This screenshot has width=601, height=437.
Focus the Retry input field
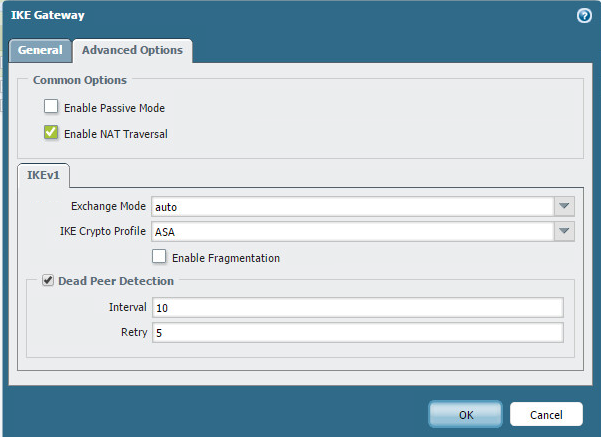tap(357, 332)
